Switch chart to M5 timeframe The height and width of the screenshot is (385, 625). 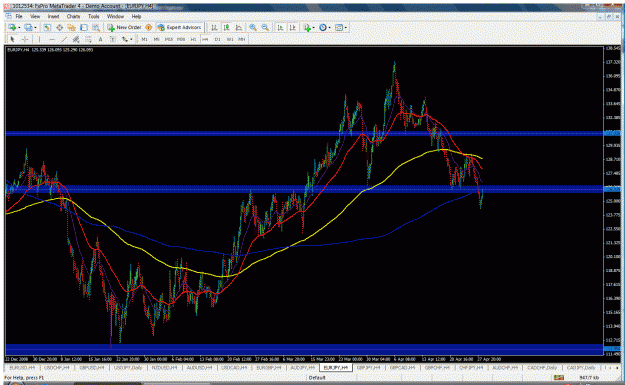click(157, 39)
